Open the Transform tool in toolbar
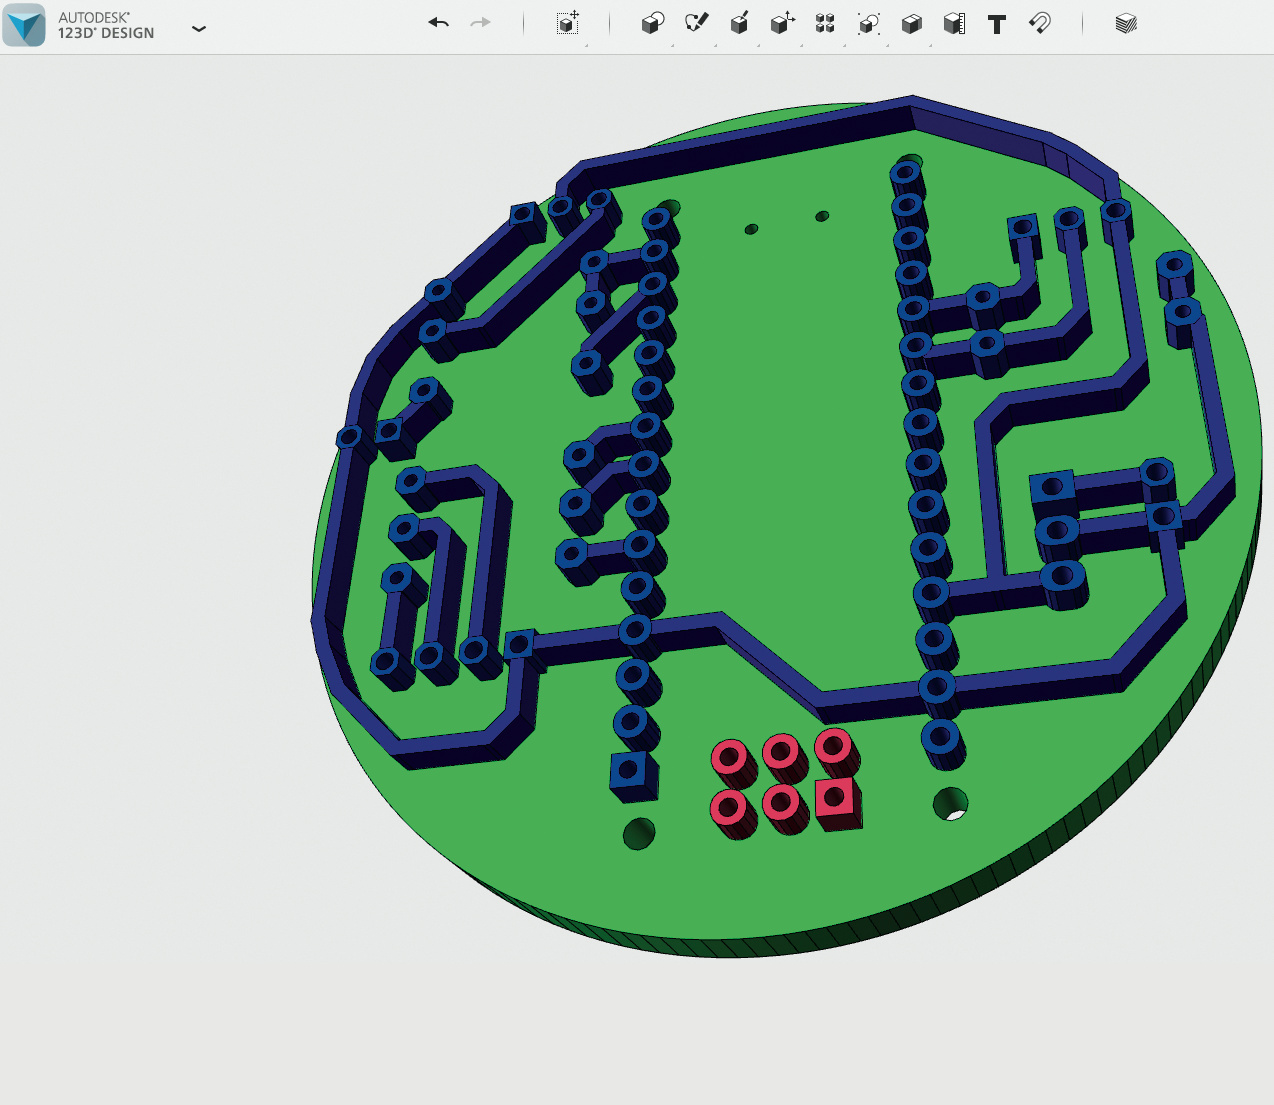Screen dimensions: 1274x1105 pyautogui.click(x=567, y=24)
